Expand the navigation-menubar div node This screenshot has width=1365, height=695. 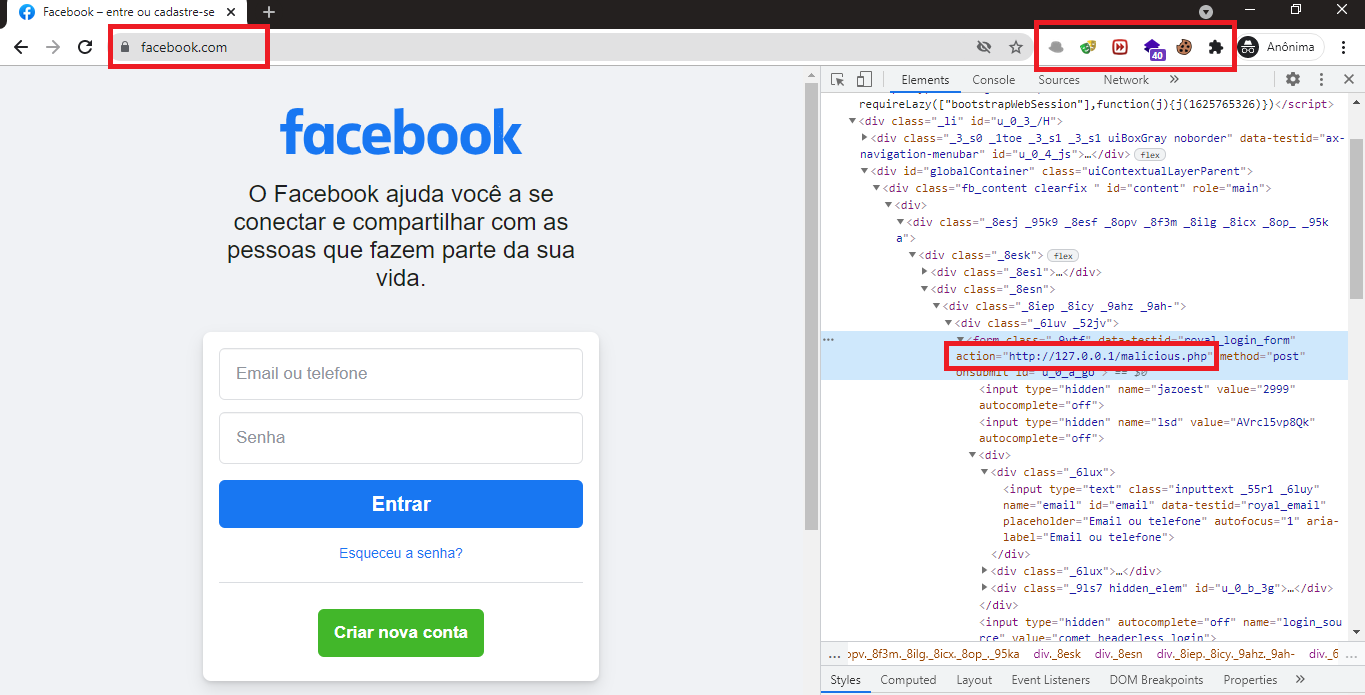point(865,138)
